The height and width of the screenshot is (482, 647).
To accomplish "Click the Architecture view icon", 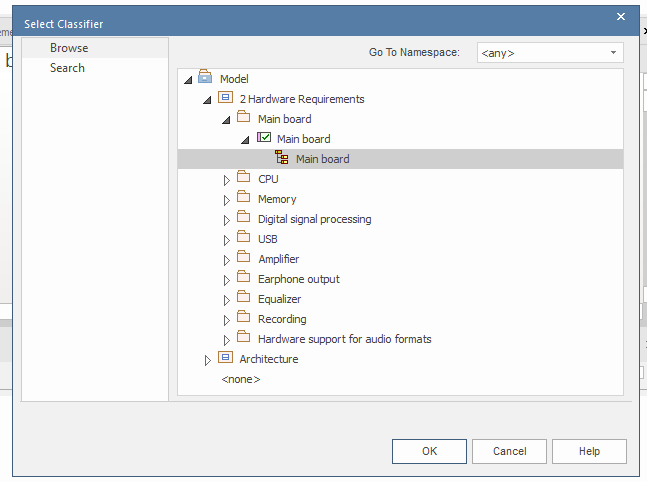I will 225,357.
